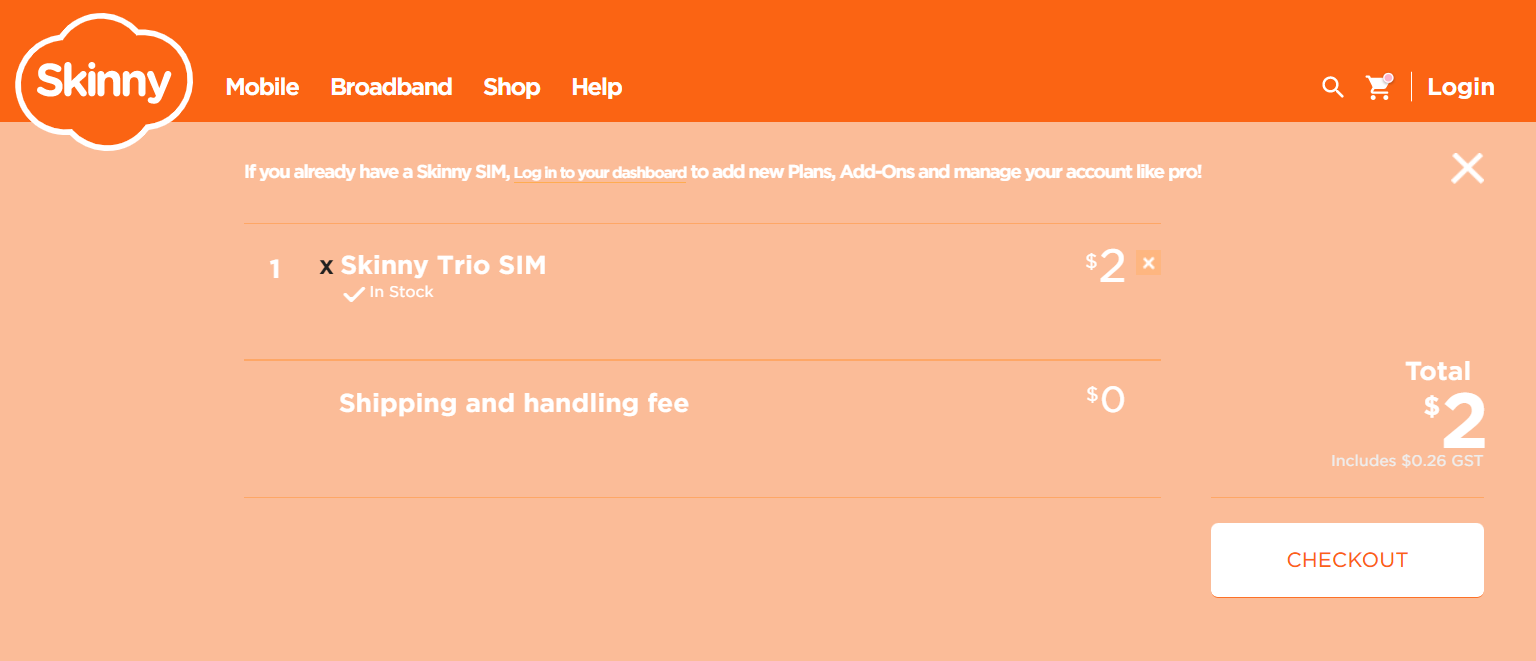
Task: Remove Skinny Trio SIM using small x button
Action: 1149,263
